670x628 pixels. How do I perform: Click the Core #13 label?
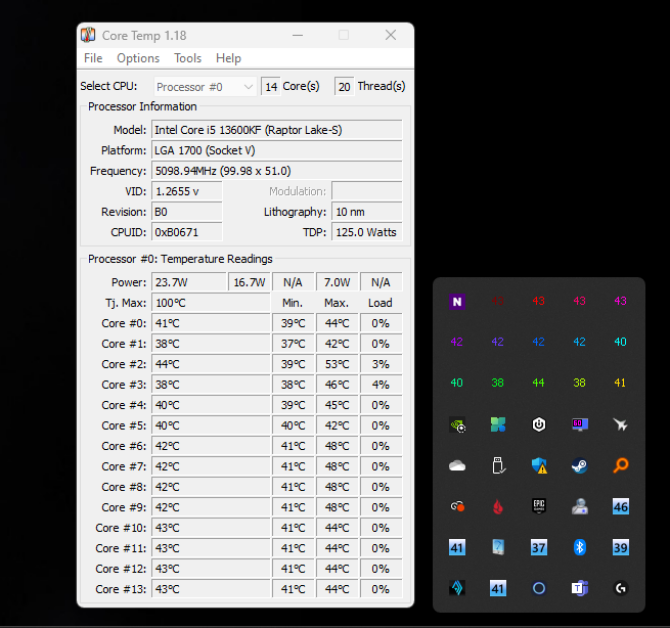(x=121, y=589)
